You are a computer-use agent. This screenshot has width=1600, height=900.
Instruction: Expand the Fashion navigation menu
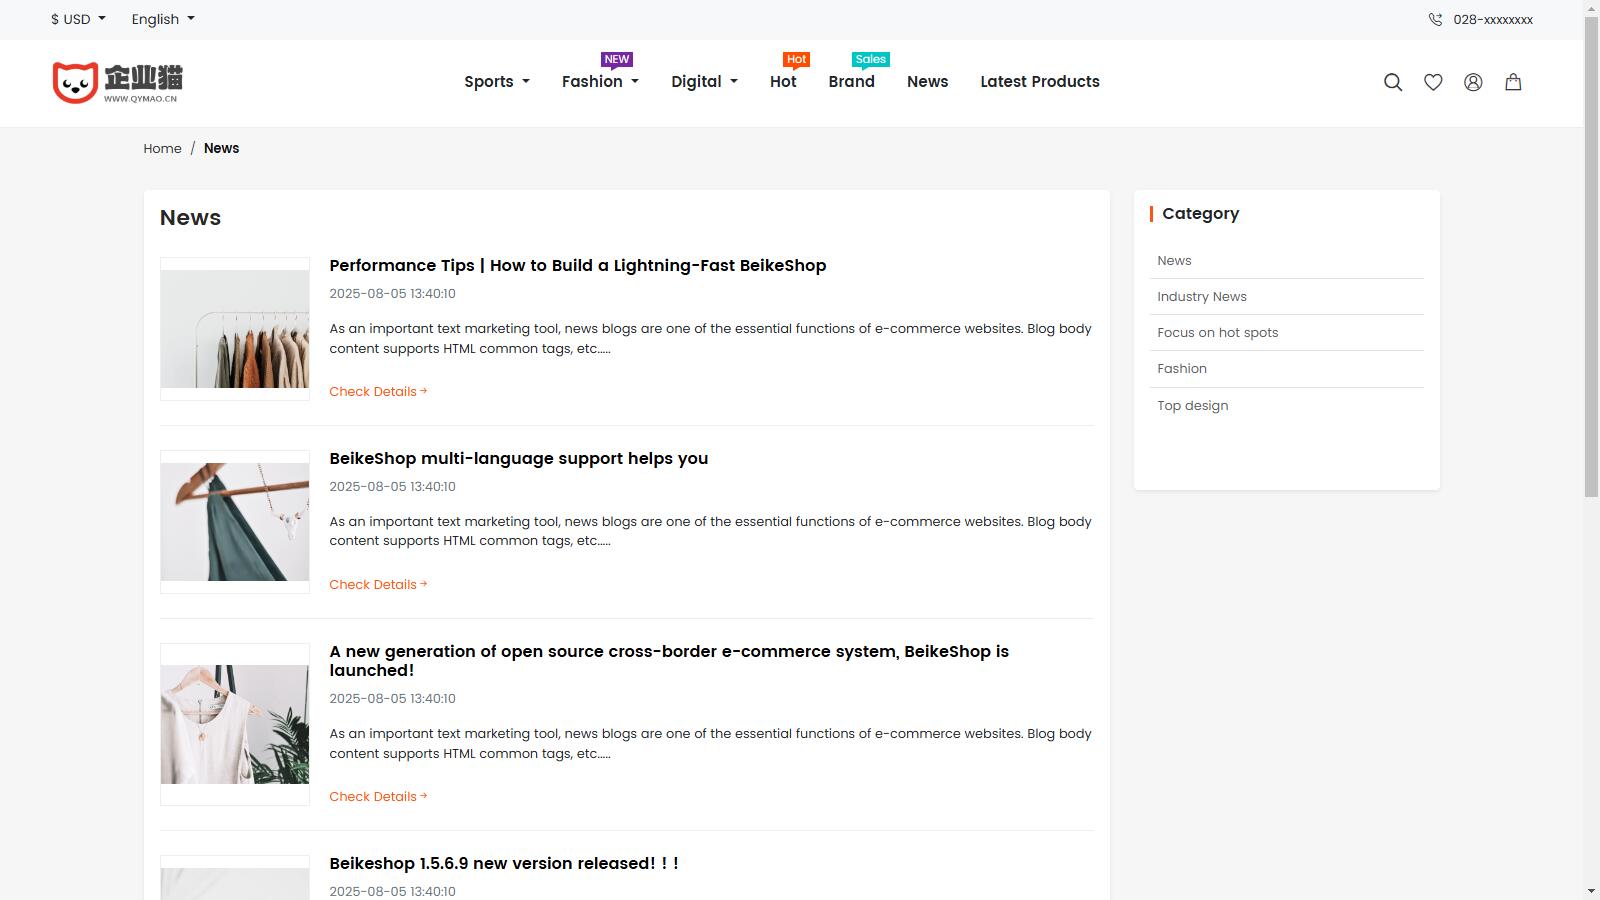tap(599, 82)
